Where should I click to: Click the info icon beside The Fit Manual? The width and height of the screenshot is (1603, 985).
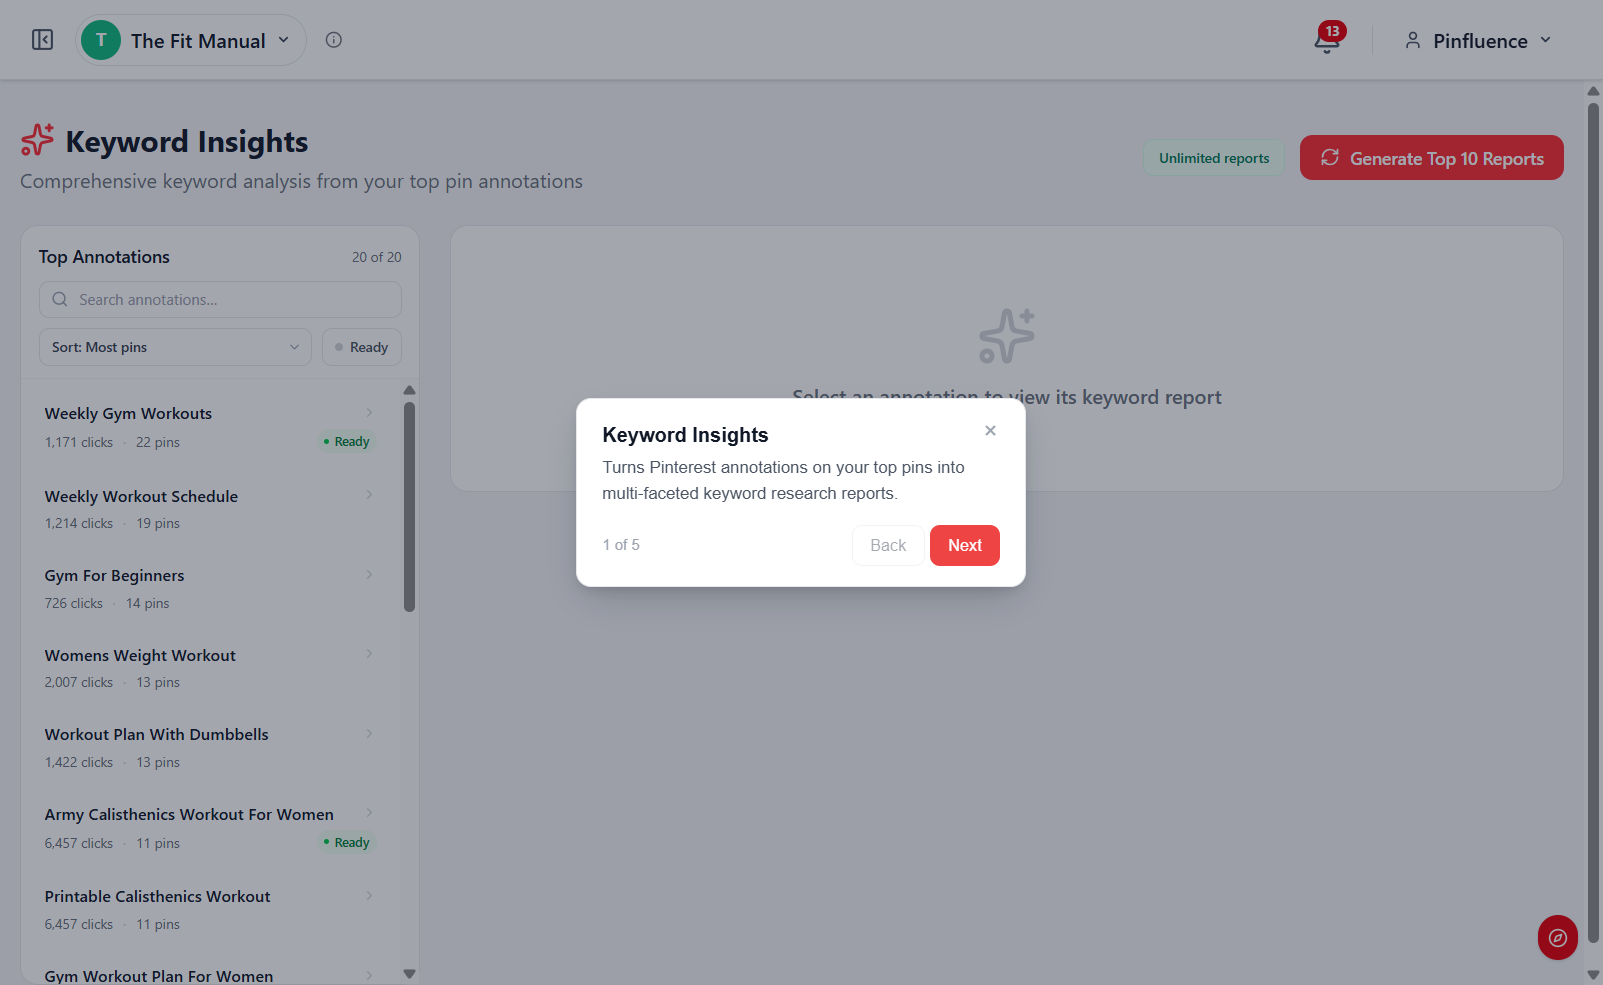334,40
